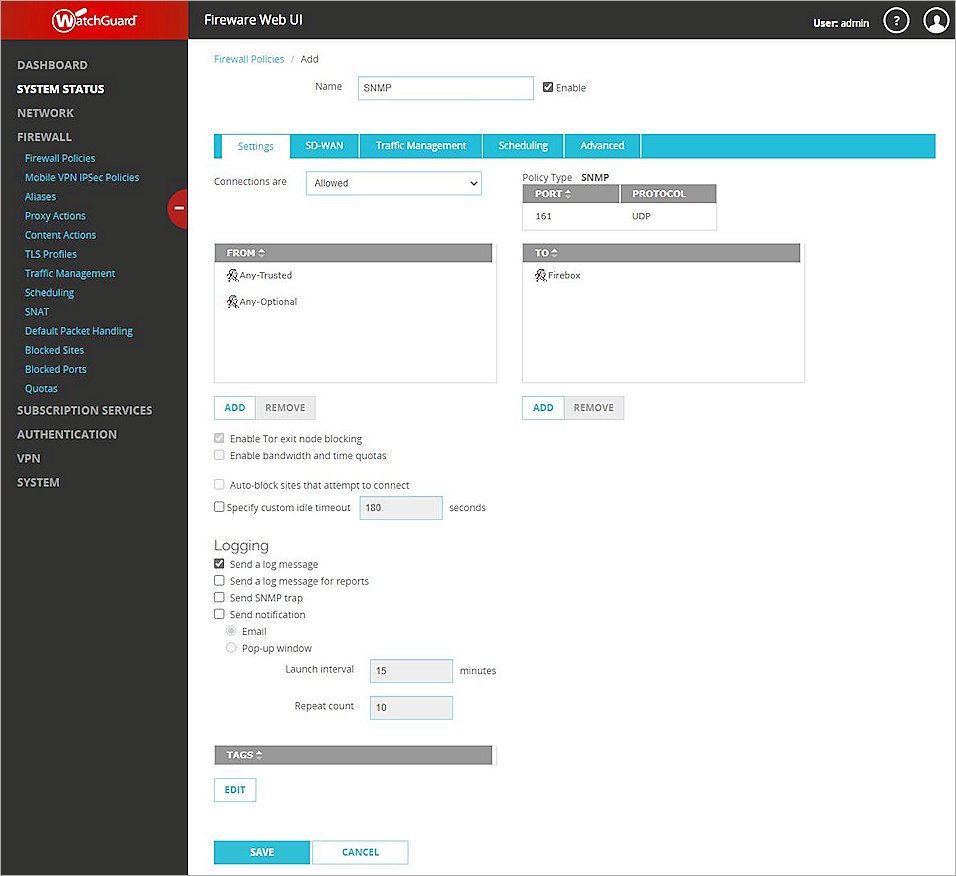Uncheck the Enable policy checkbox
This screenshot has height=876, width=956.
548,88
